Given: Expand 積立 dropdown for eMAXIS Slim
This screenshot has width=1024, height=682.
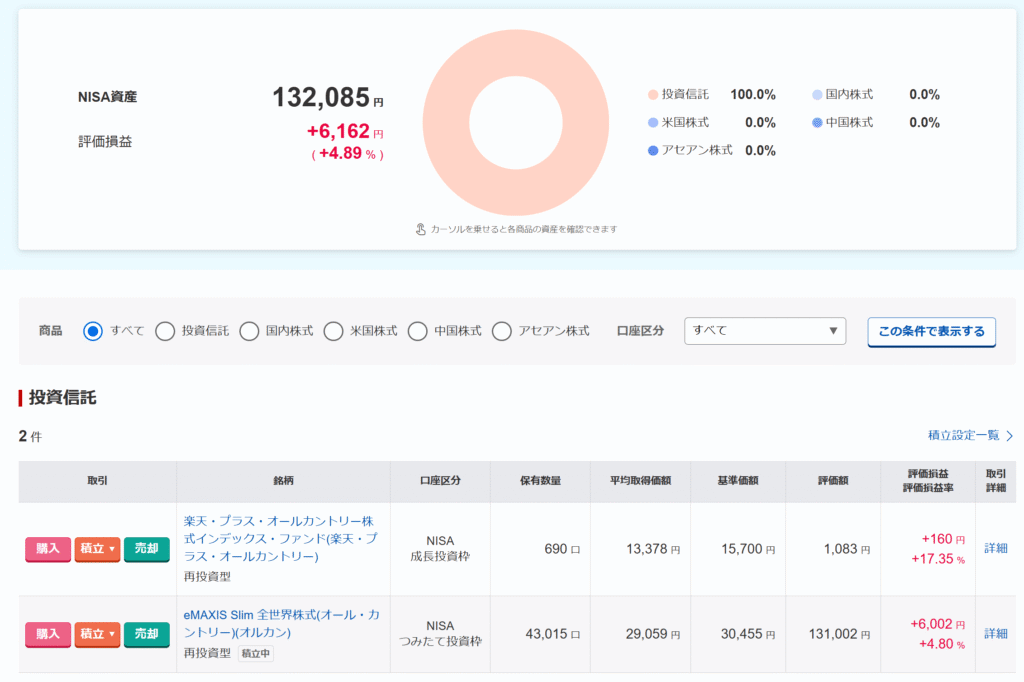Looking at the screenshot, I should (x=97, y=634).
